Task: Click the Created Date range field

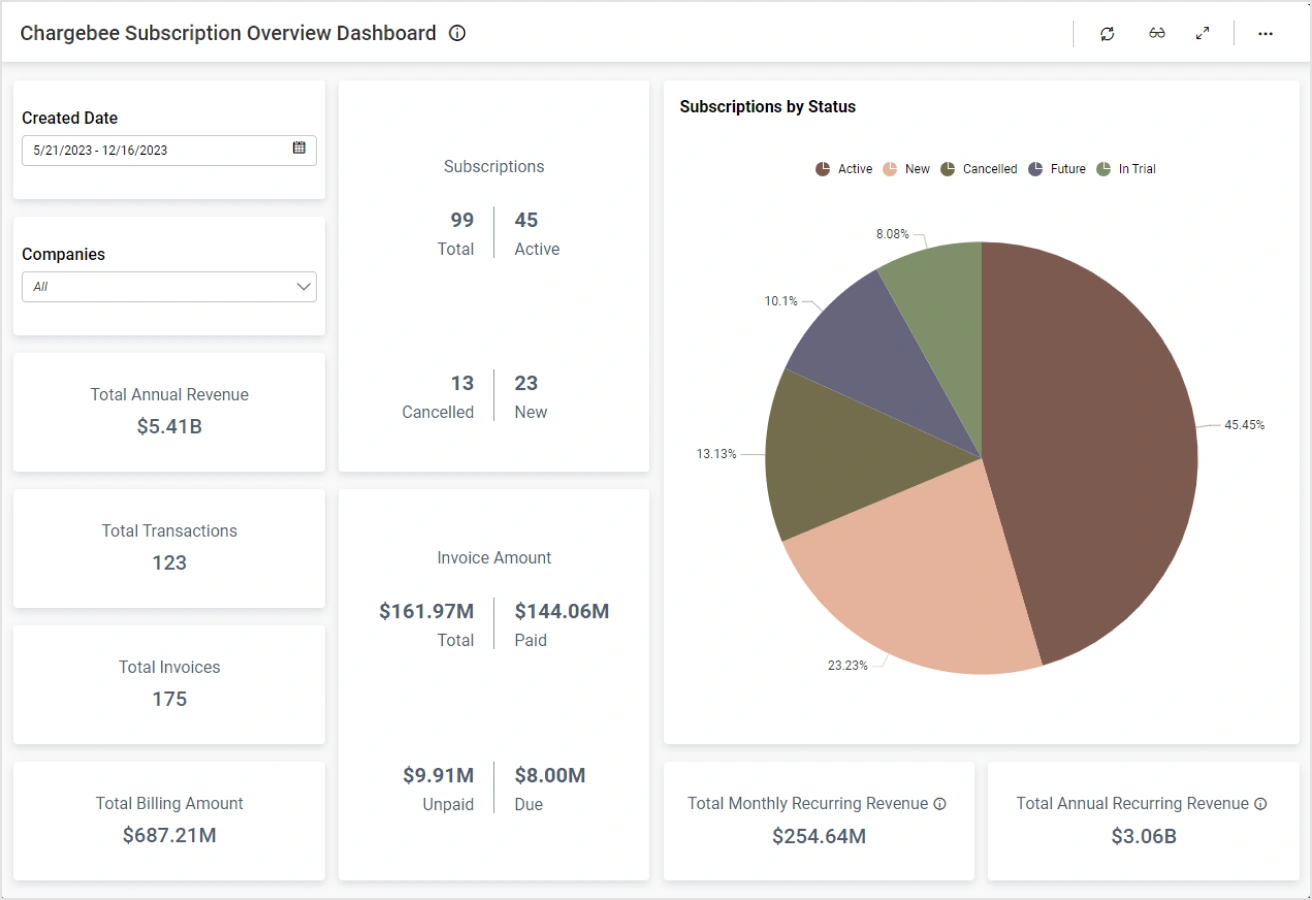Action: pos(155,151)
